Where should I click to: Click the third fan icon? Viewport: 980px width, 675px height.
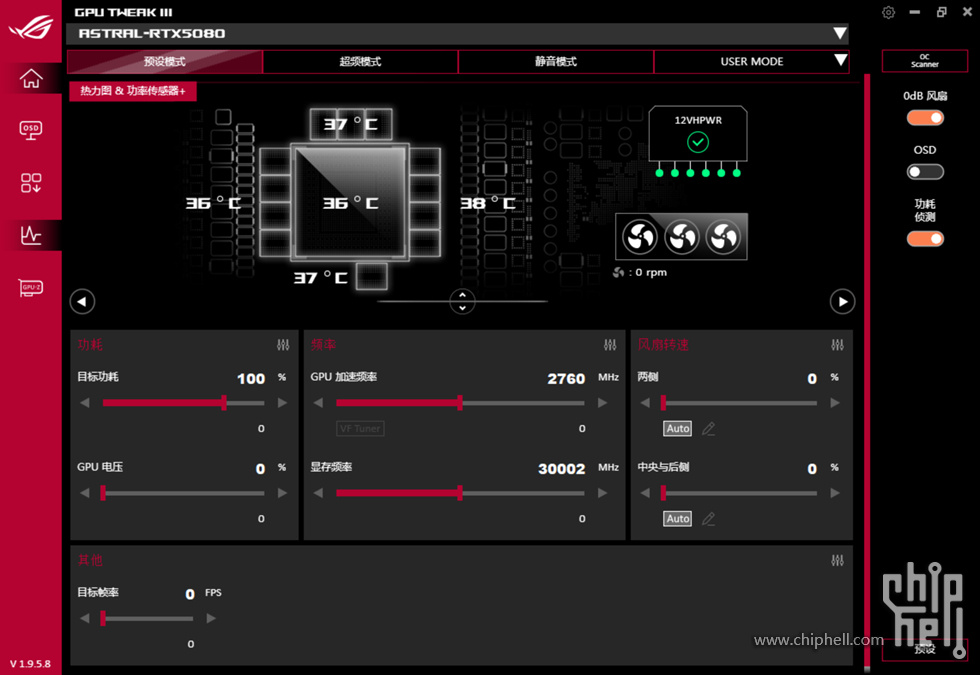(x=723, y=237)
